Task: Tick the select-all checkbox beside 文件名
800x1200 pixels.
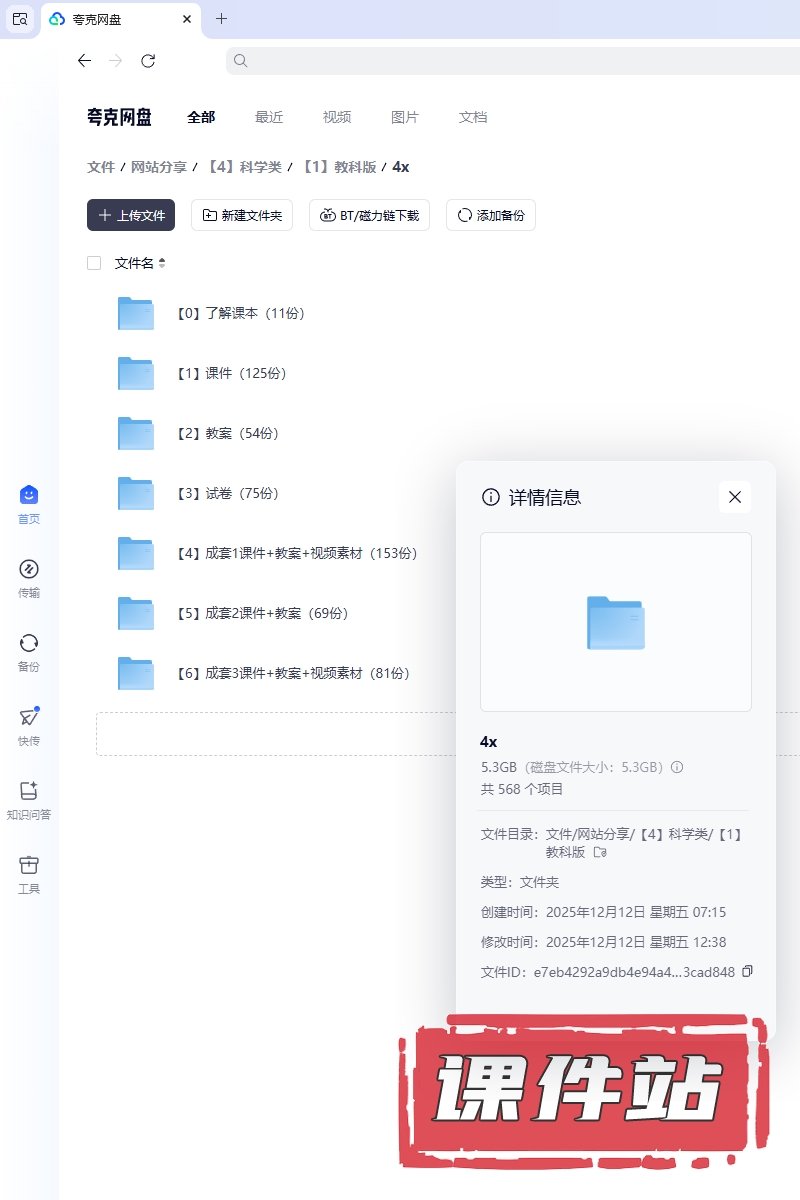Action: point(94,263)
